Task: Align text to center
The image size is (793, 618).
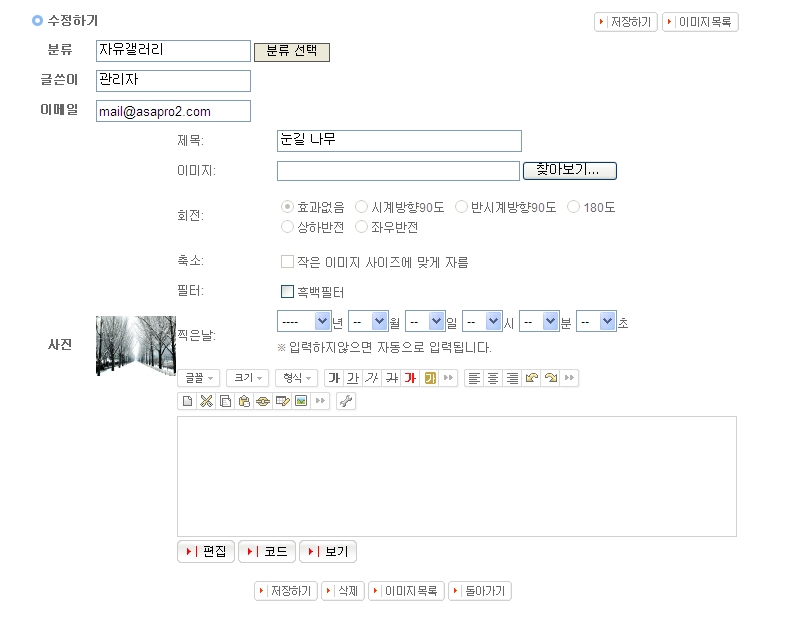Action: point(493,378)
